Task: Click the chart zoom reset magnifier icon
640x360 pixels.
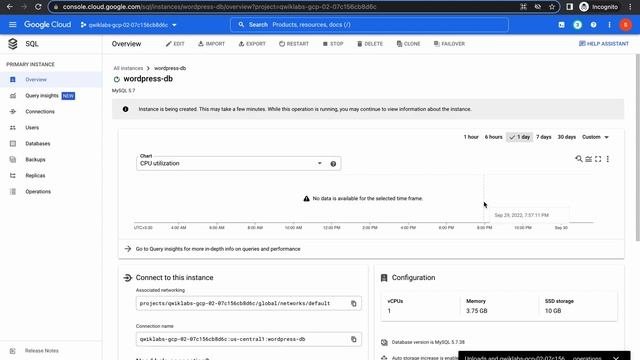Action: pos(579,159)
